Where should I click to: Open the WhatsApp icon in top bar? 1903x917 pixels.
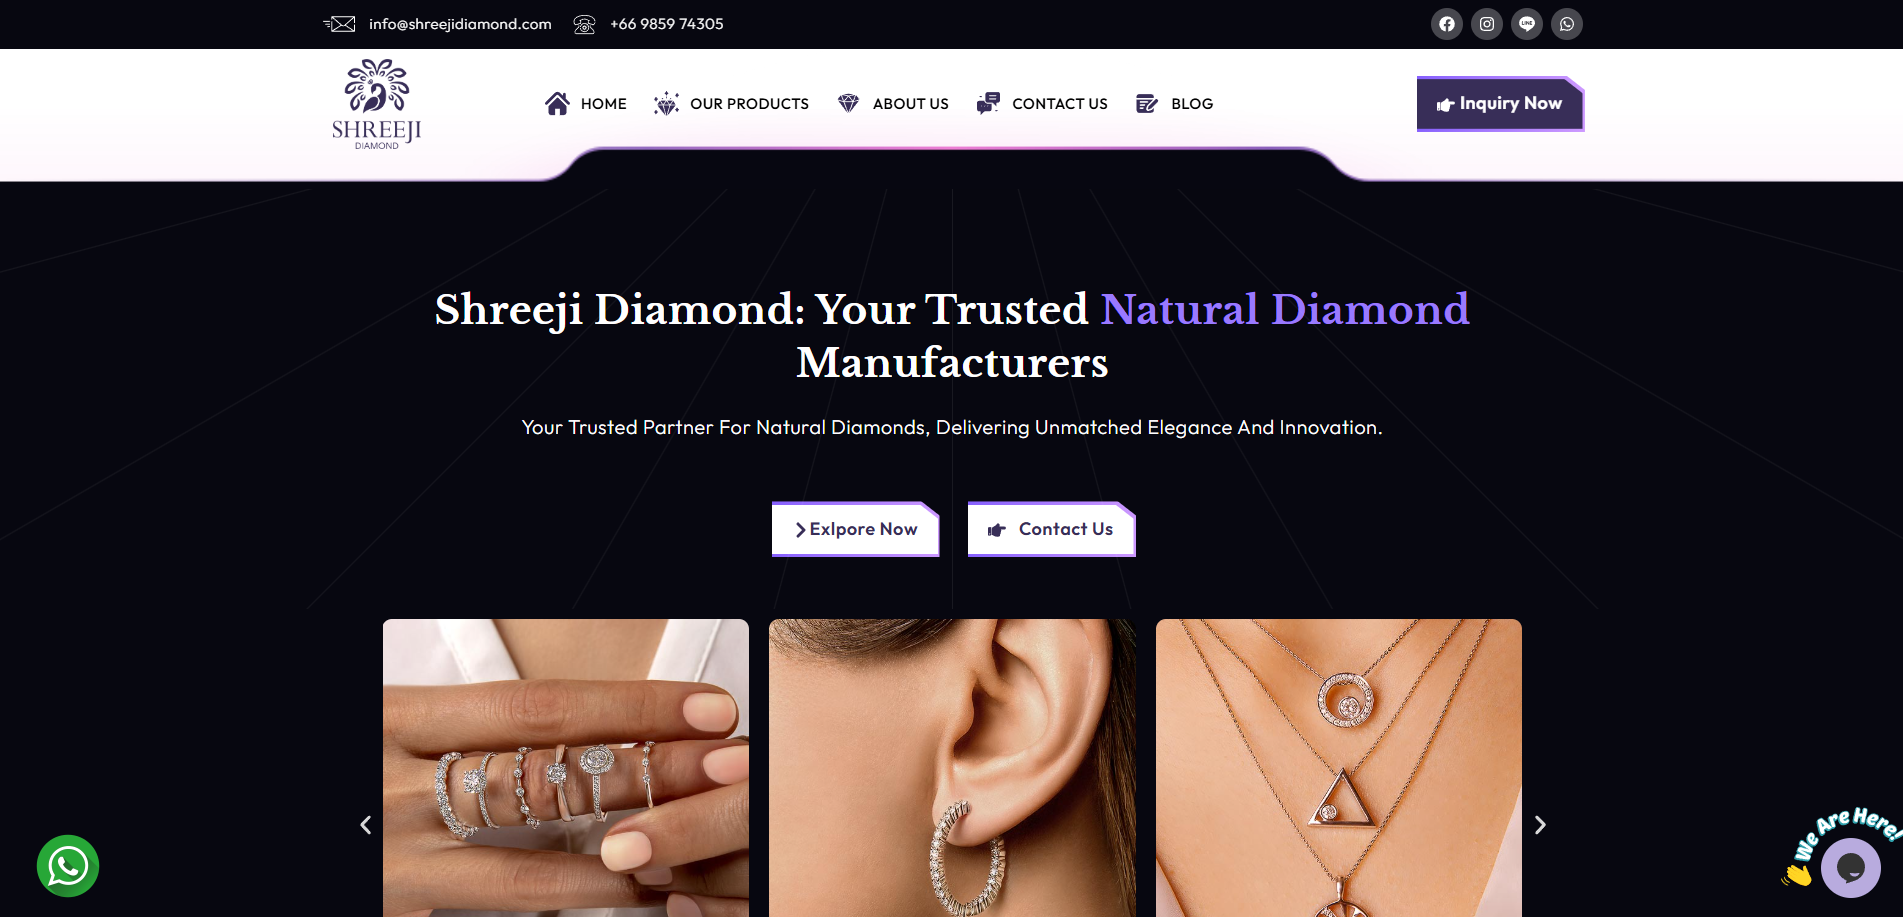(x=1566, y=24)
